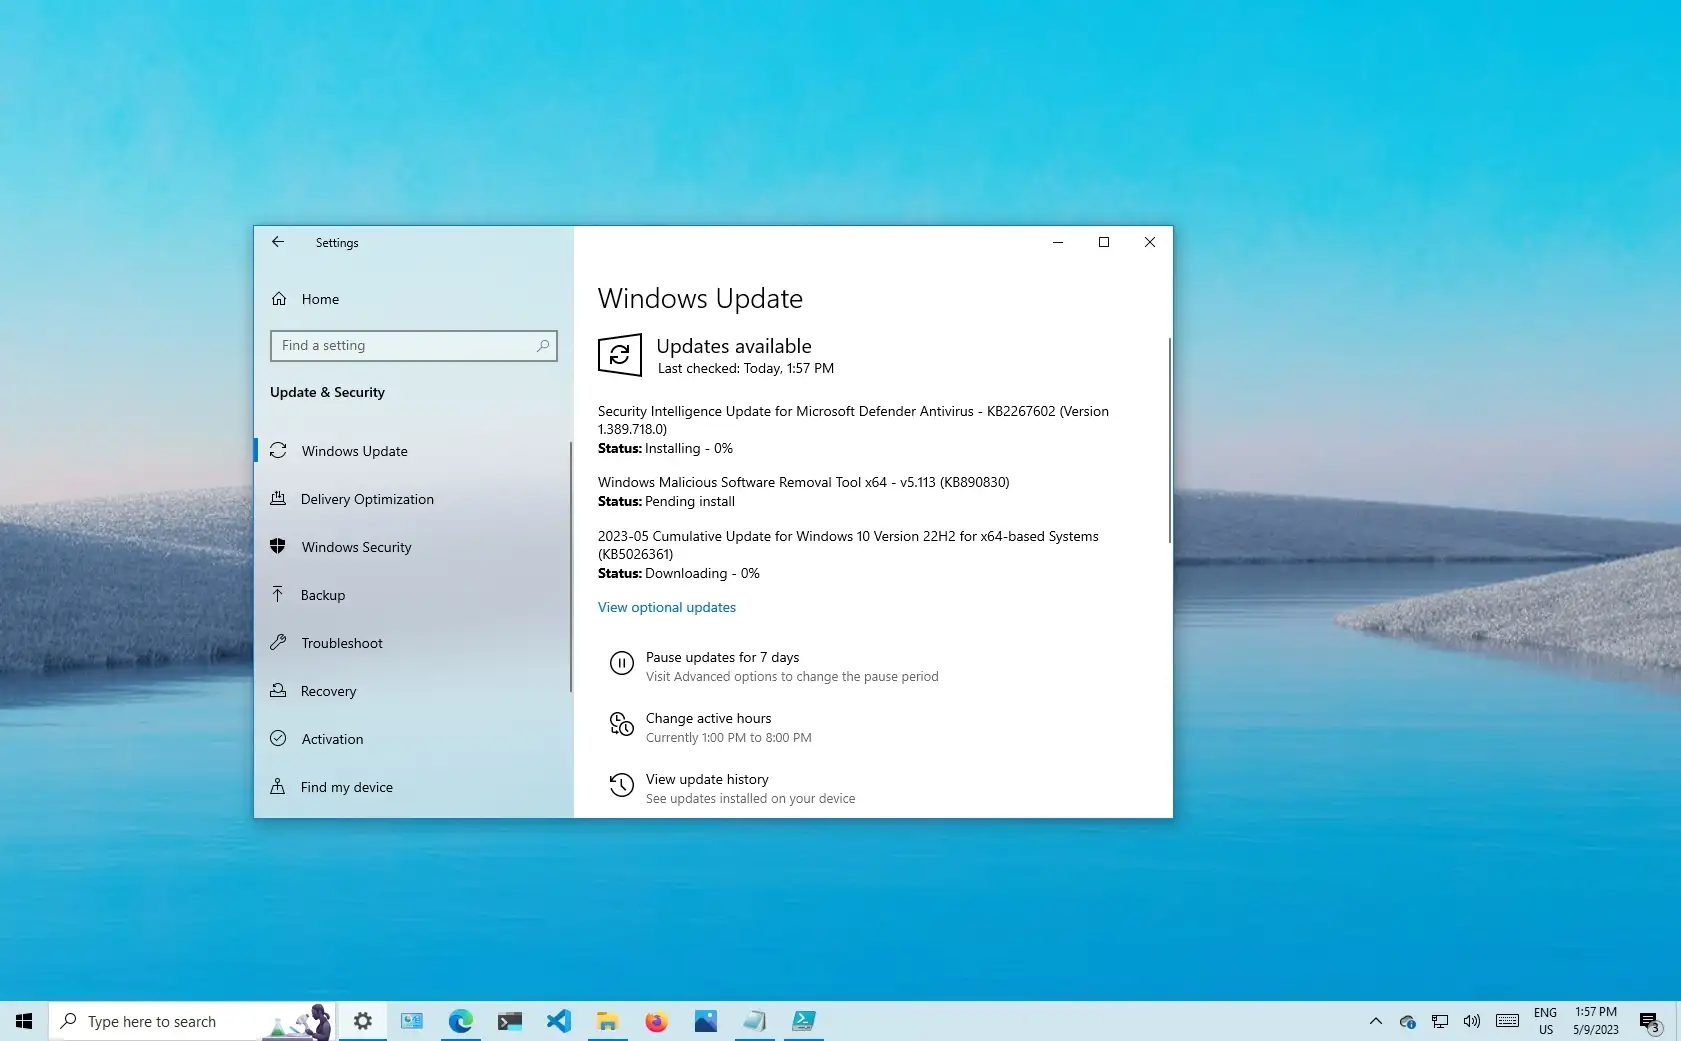Viewport: 1681px width, 1041px height.
Task: Select Recovery in the sidebar
Action: [328, 691]
